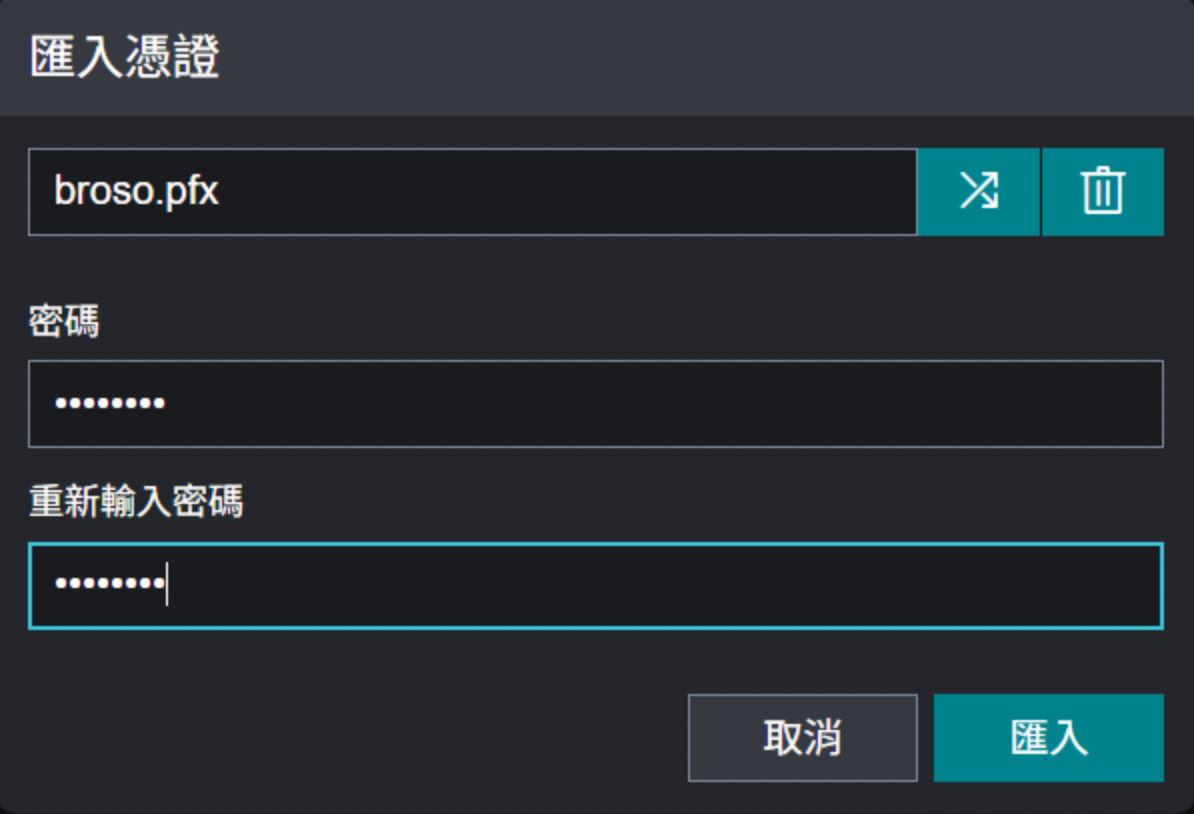Select the broso.pfx filename text
The height and width of the screenshot is (814, 1194).
136,191
